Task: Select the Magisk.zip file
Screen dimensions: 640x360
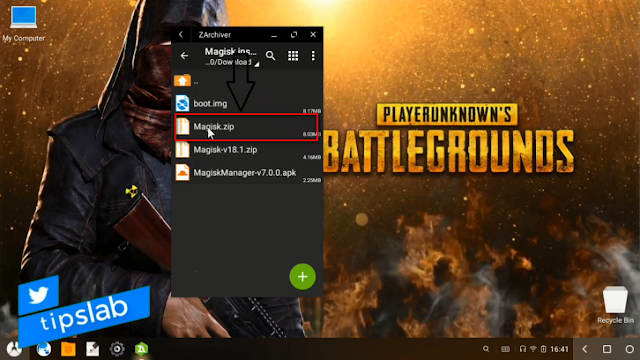Action: [247, 127]
